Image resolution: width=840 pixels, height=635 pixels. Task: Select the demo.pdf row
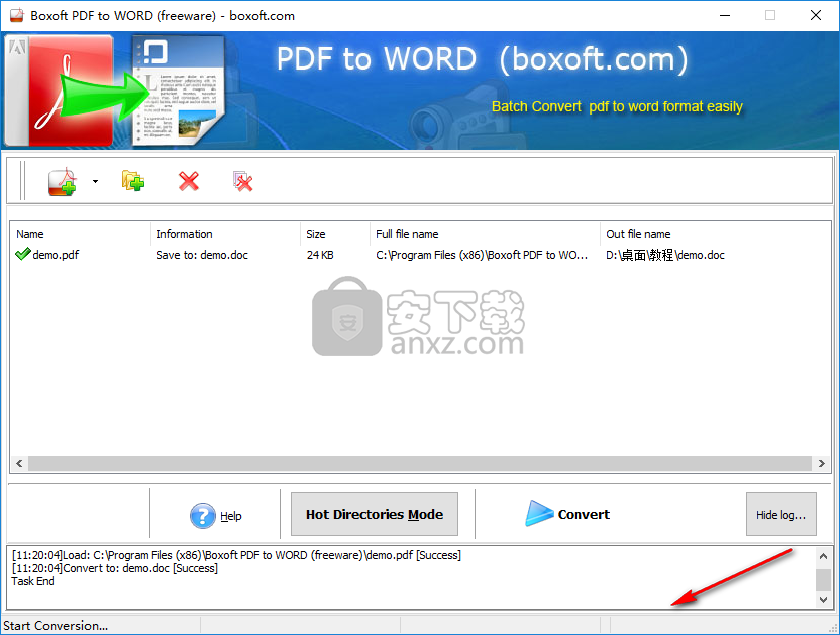(421, 255)
